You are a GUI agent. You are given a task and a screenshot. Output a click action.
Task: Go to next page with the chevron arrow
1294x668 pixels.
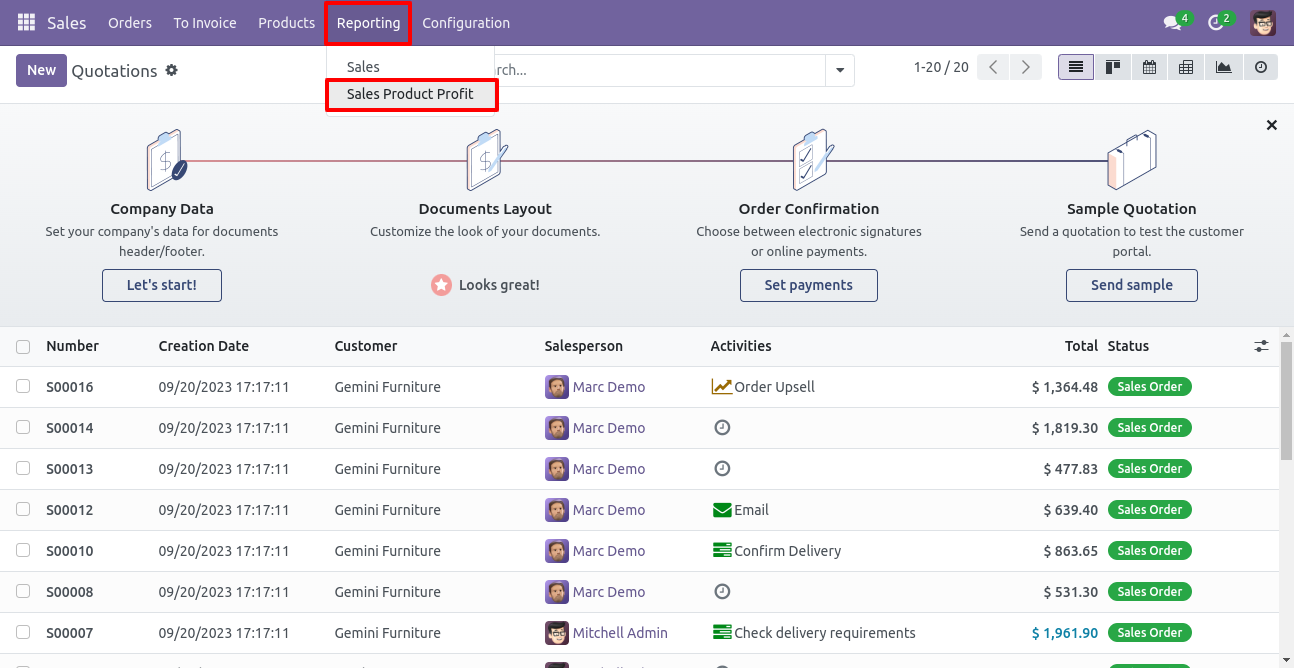click(1025, 67)
